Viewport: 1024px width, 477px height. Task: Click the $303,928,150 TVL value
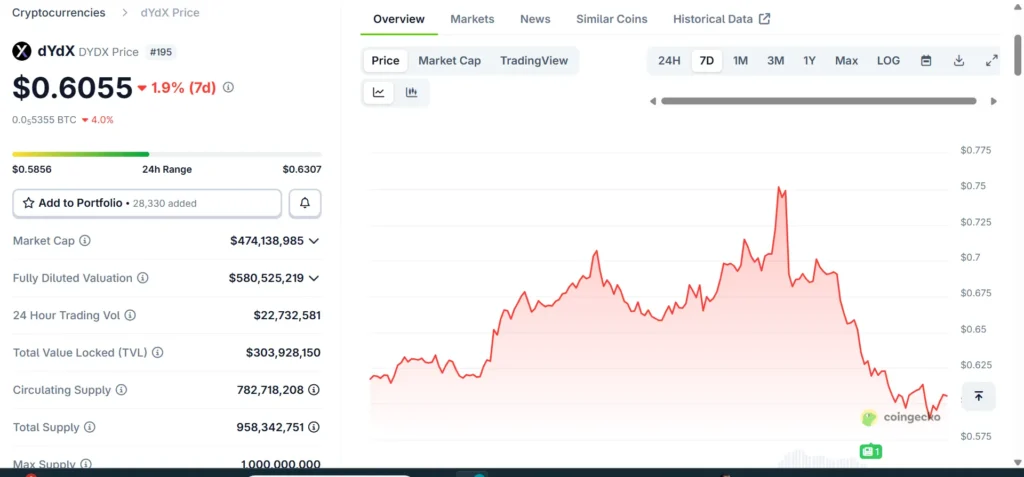(283, 352)
